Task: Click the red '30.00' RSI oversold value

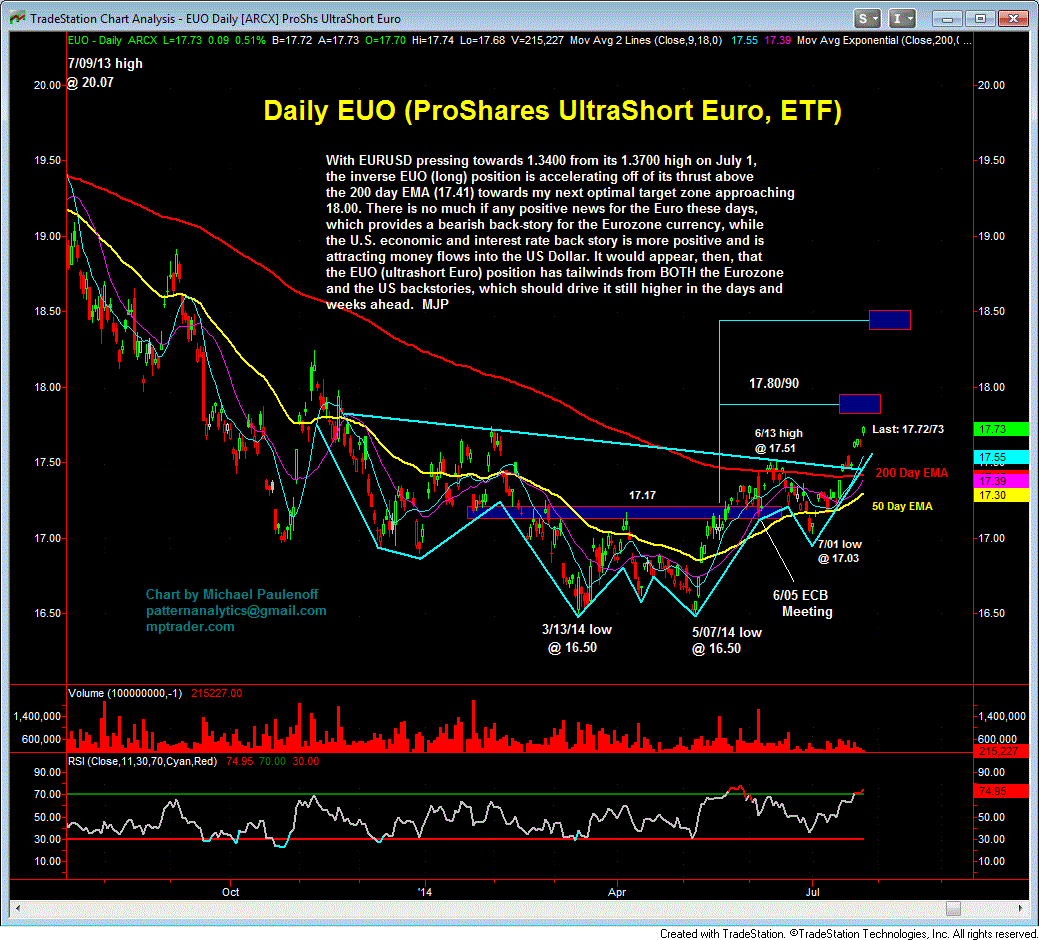Action: [x=305, y=761]
